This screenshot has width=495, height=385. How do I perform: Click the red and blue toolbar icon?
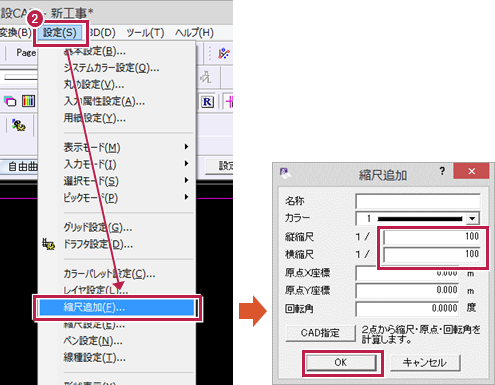[224, 53]
